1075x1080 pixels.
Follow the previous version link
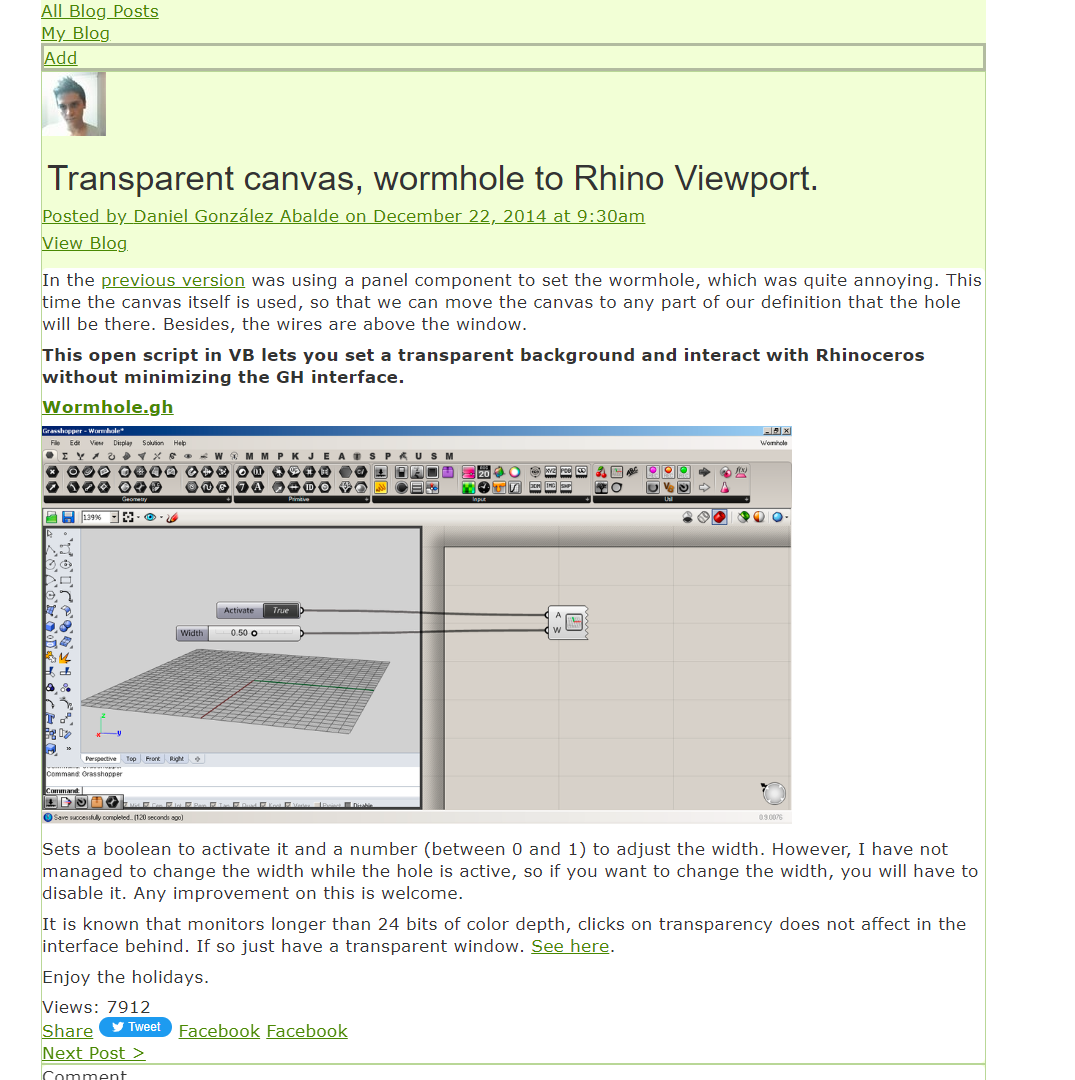(173, 280)
